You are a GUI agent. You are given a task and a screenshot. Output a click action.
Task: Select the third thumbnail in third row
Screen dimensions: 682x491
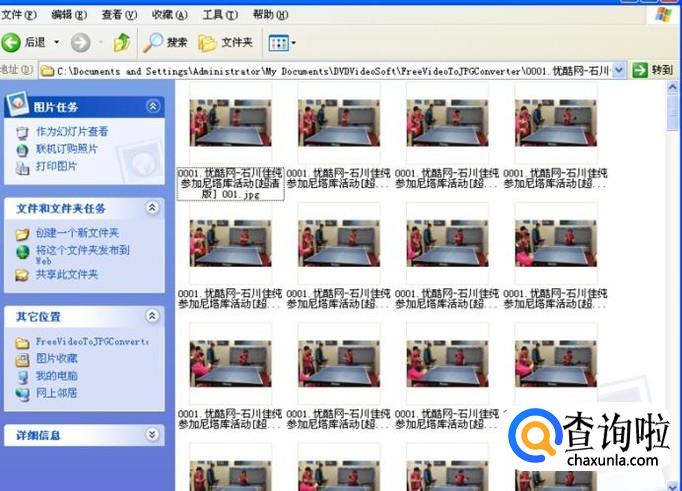click(448, 364)
